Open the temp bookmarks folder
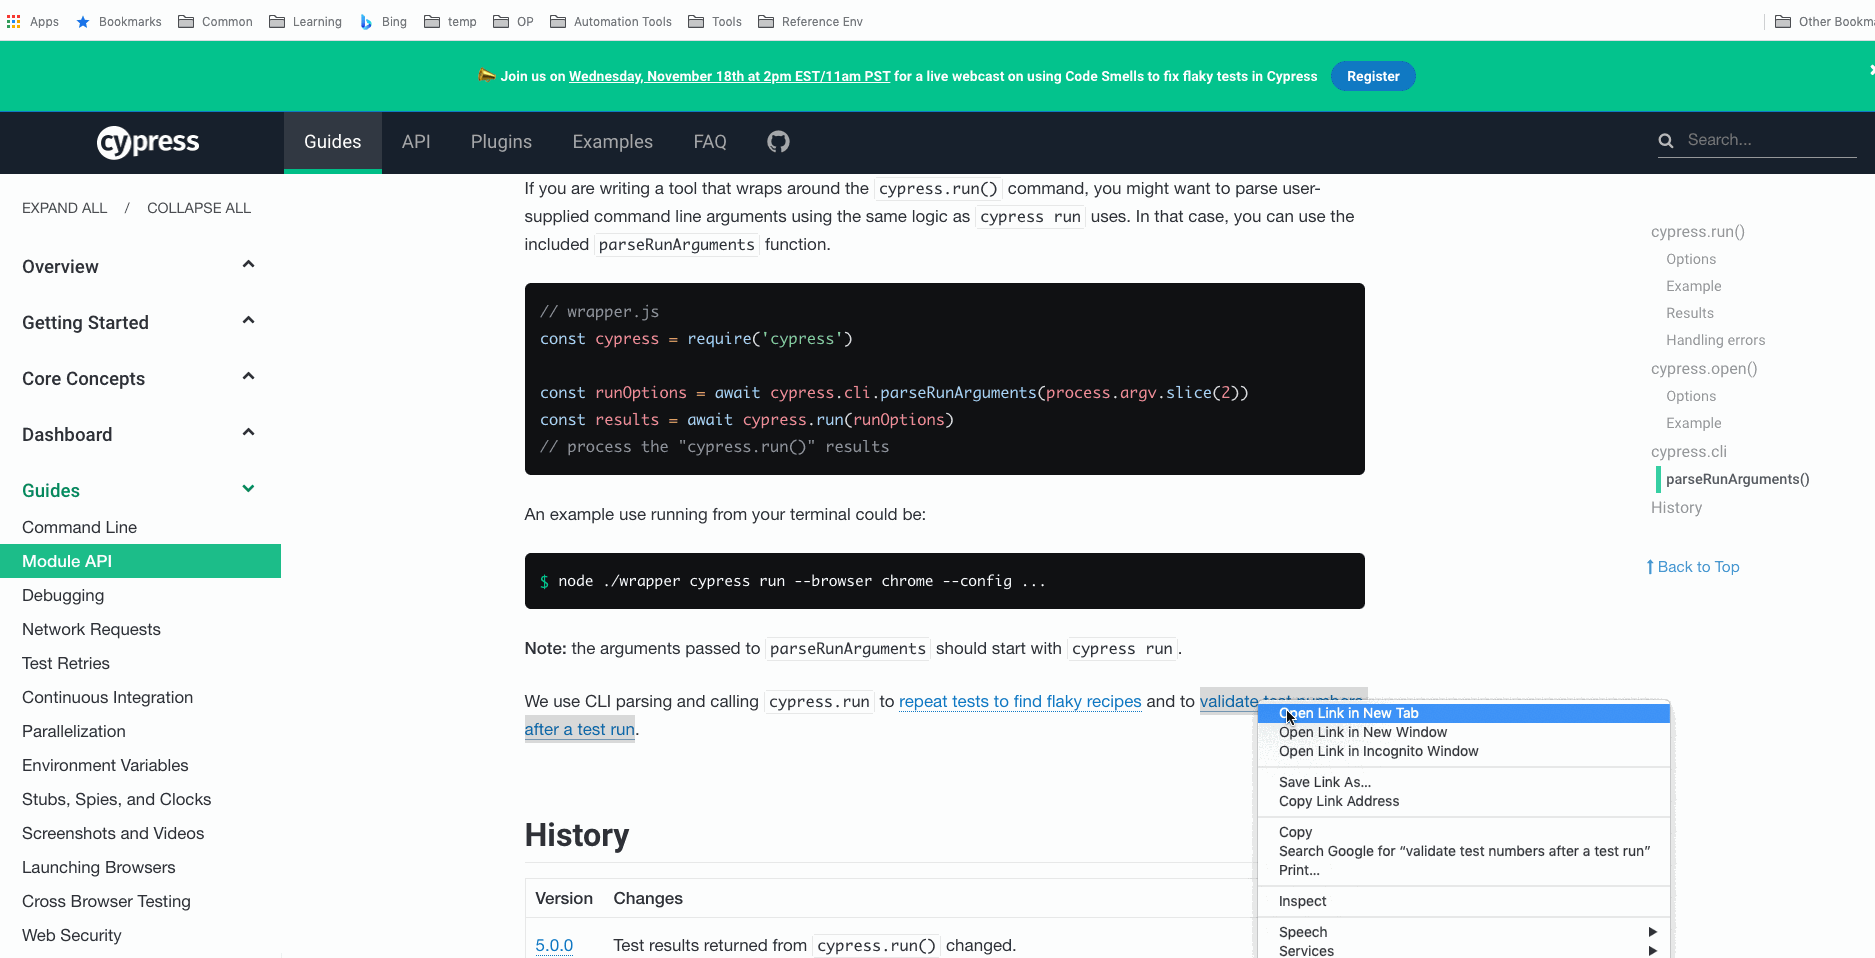Viewport: 1875px width, 958px height. coord(450,21)
